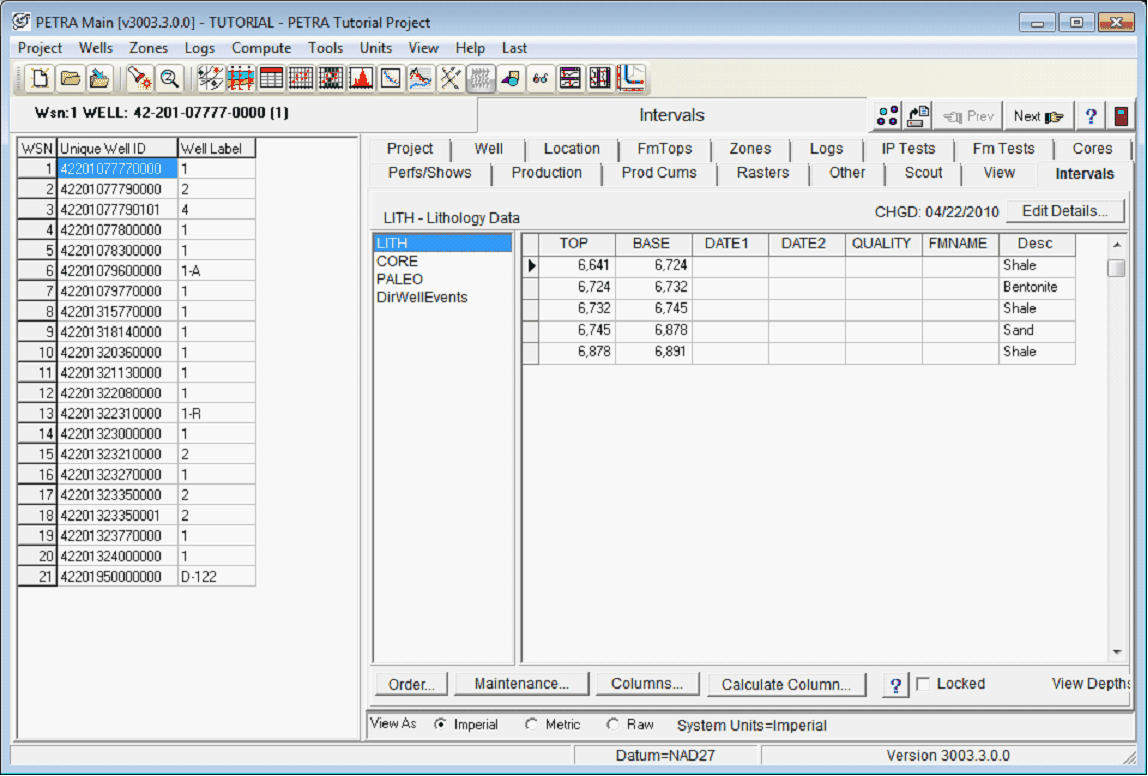Screen dimensions: 1148x776
Task: Click the Next well button
Action: click(x=1038, y=116)
